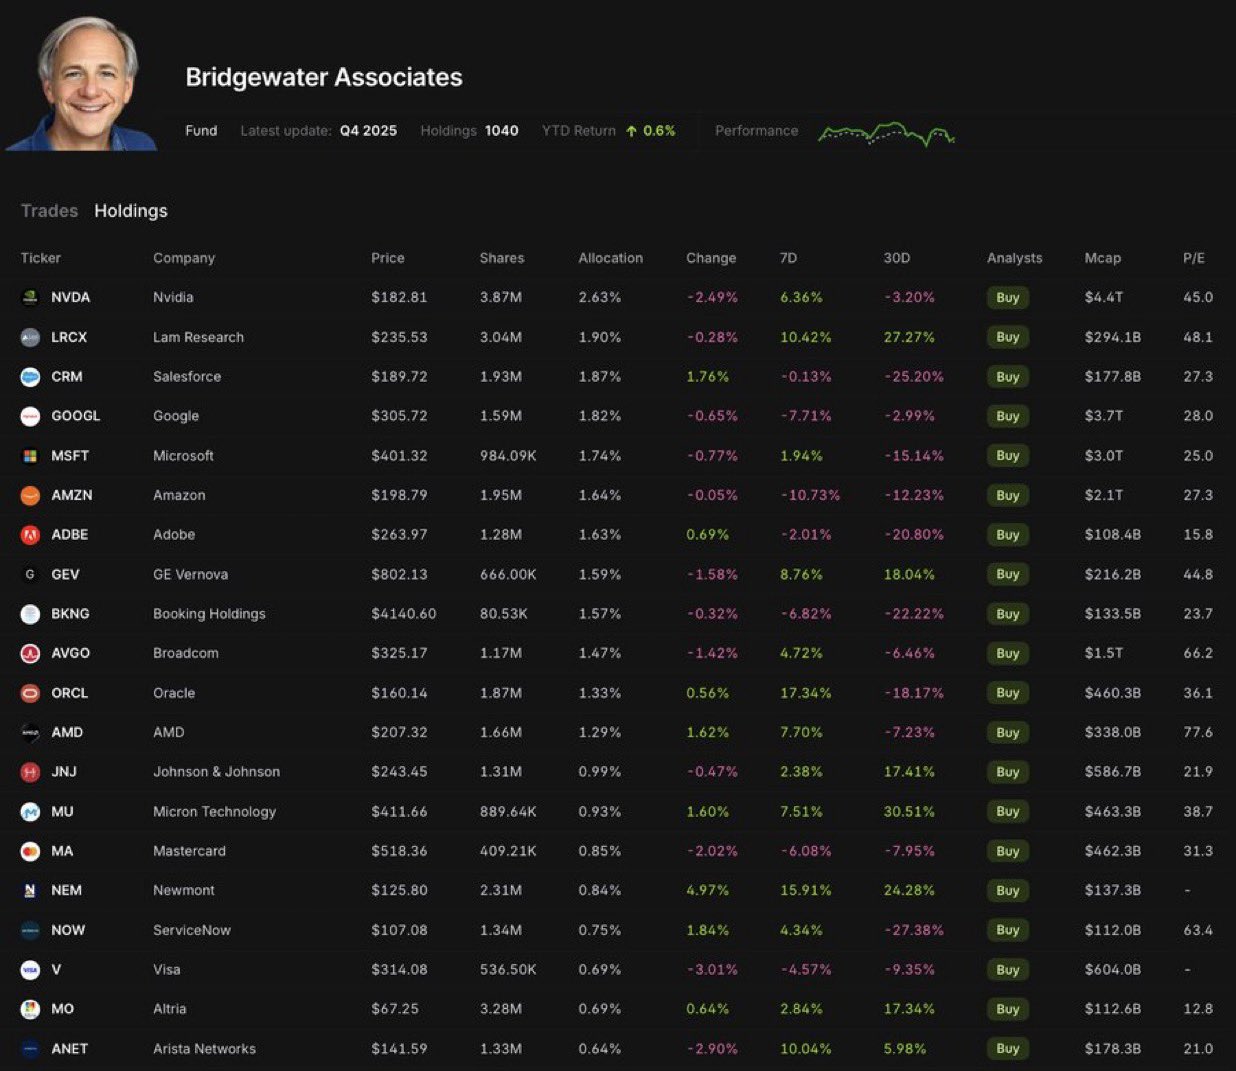Click Altria price $67.25
Image resolution: width=1236 pixels, height=1071 pixels.
pos(395,1009)
